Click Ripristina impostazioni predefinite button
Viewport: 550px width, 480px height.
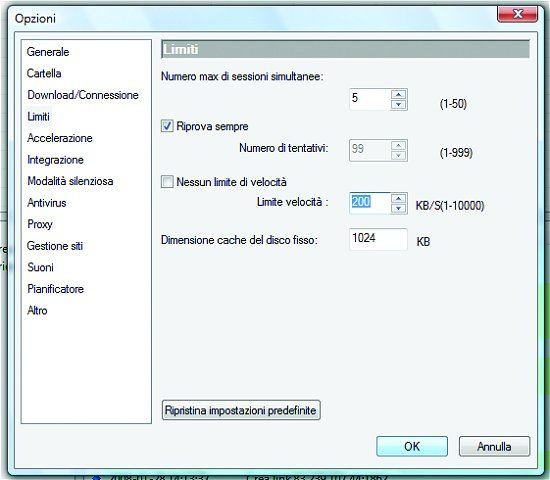[x=241, y=410]
